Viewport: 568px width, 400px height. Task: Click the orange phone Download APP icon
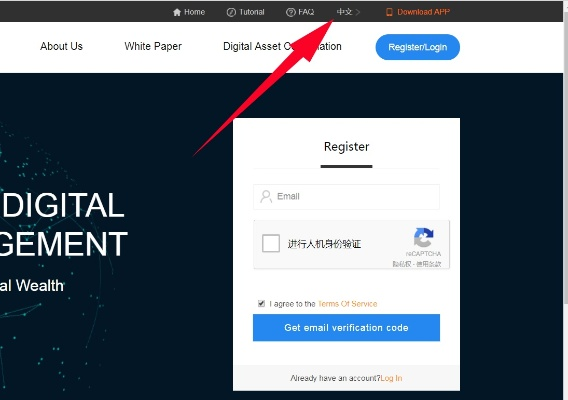click(x=389, y=12)
